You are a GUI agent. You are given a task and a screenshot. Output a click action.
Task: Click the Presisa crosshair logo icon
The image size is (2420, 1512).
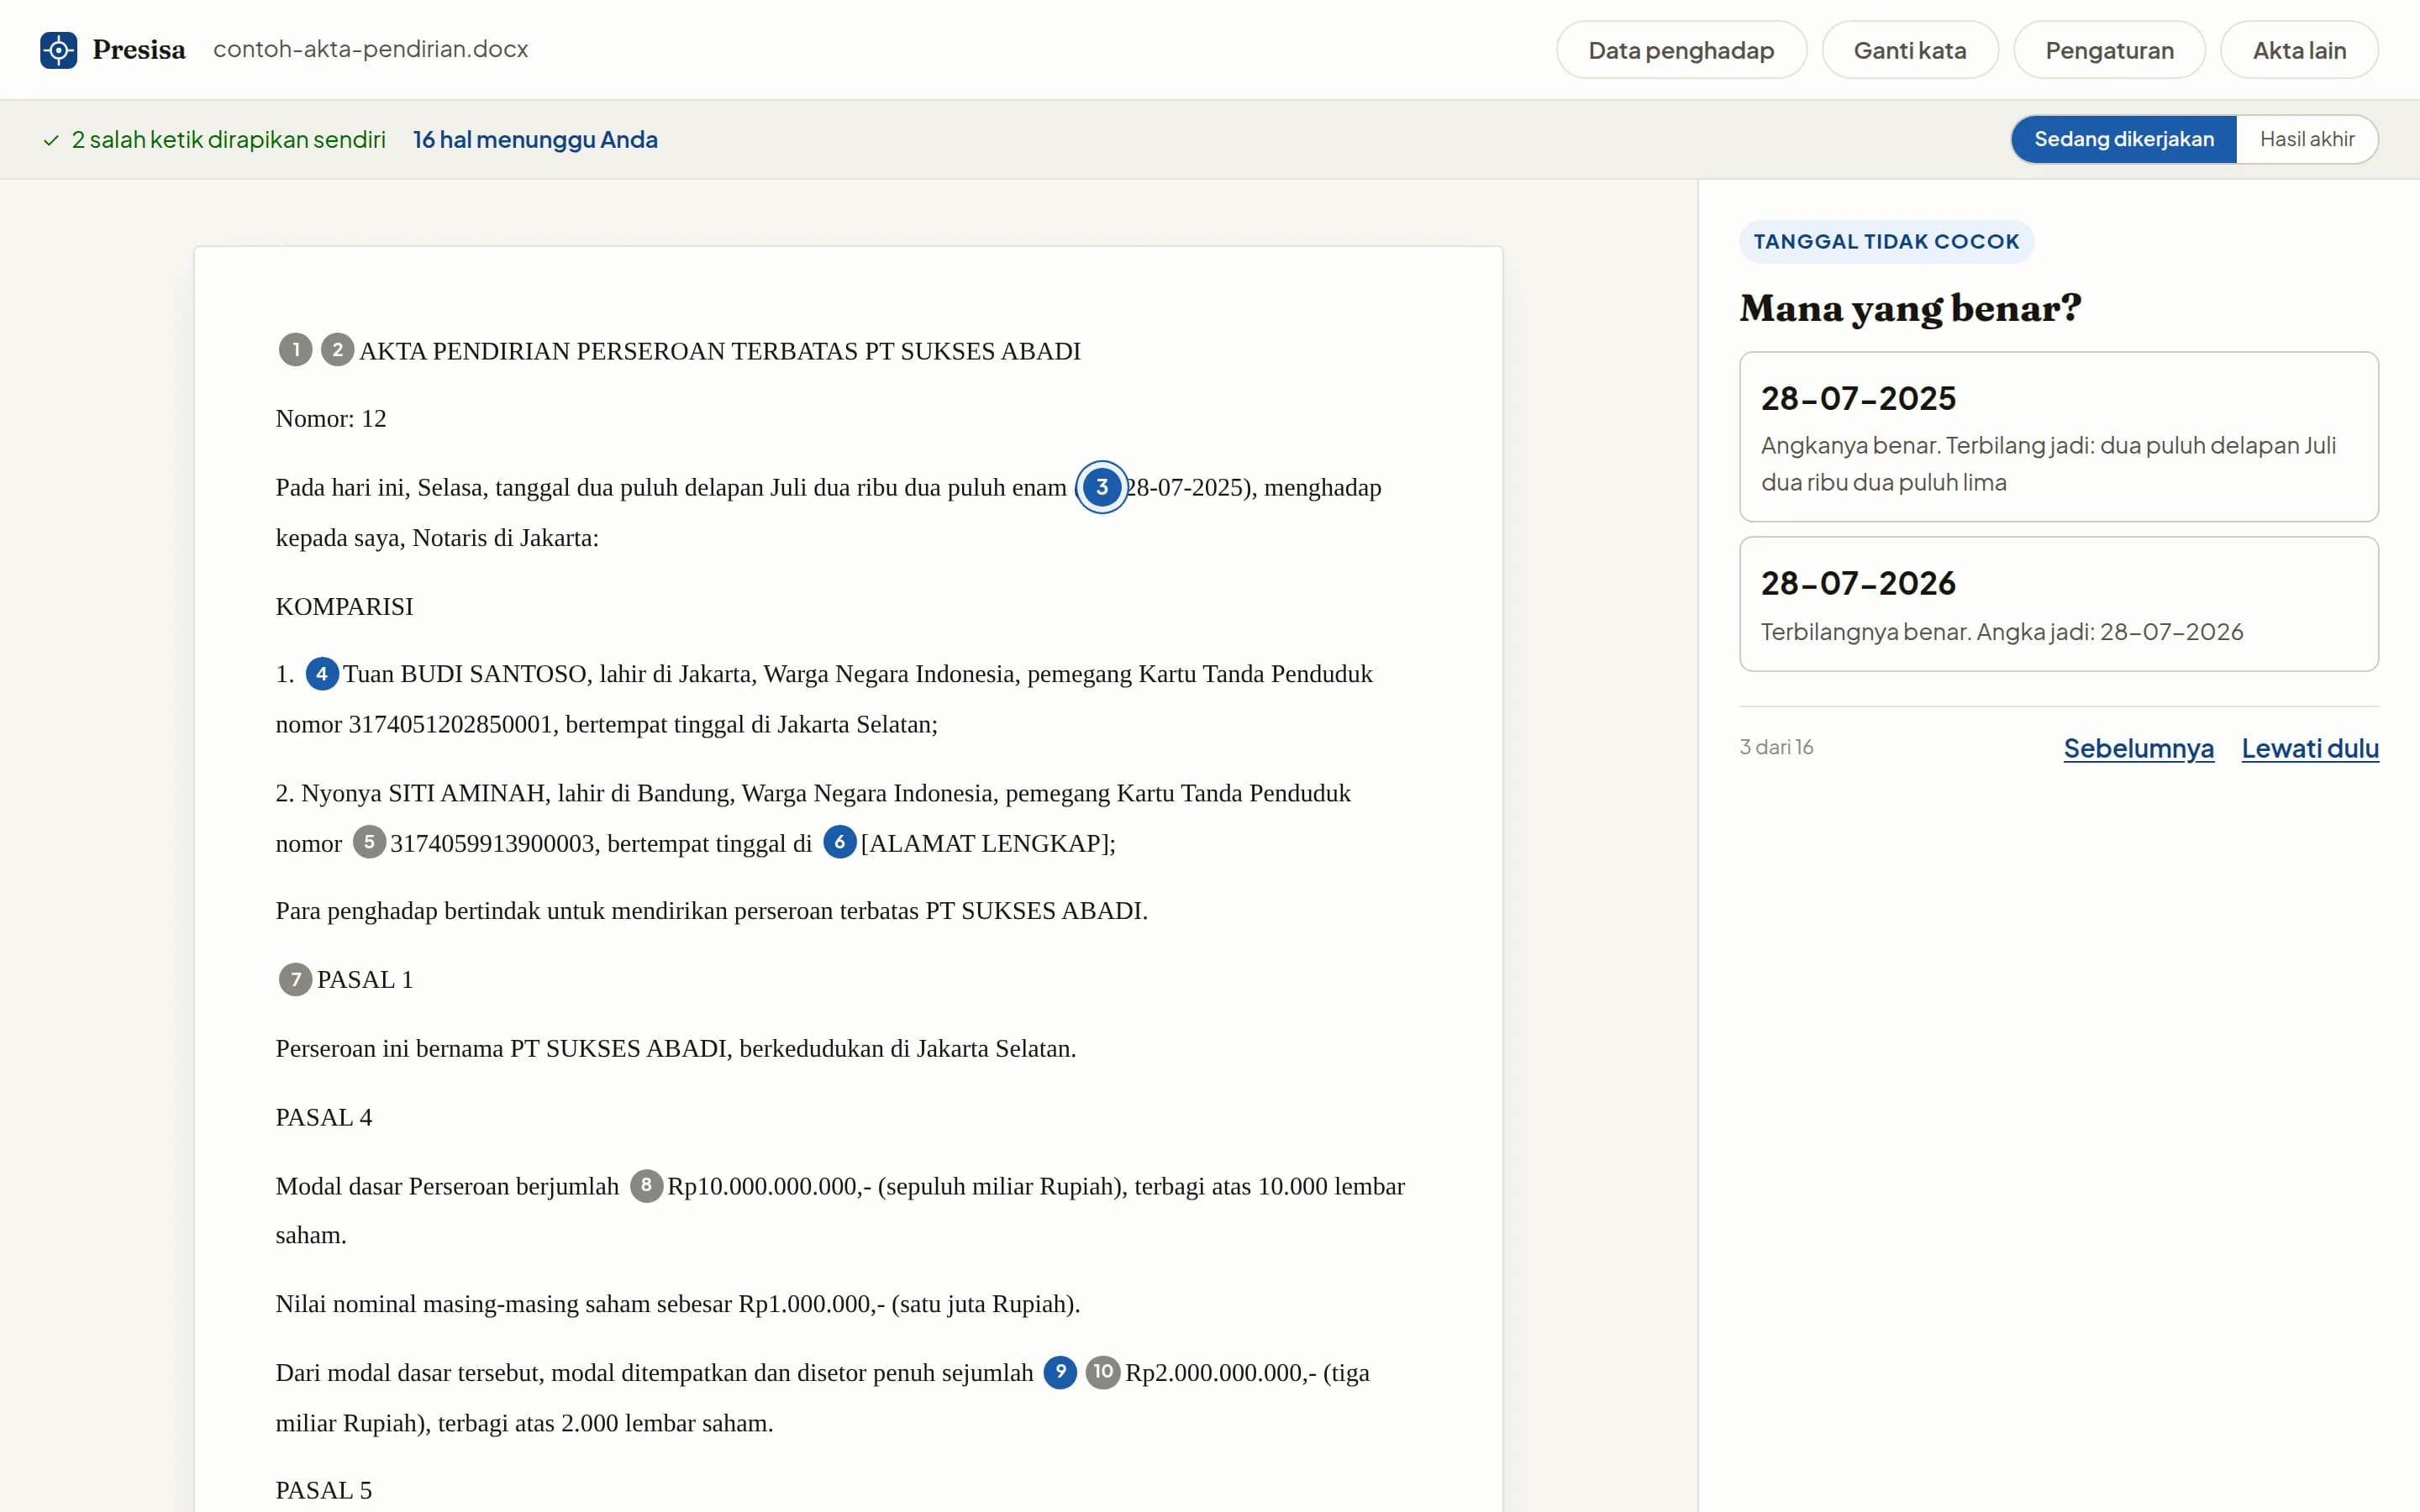click(x=58, y=50)
